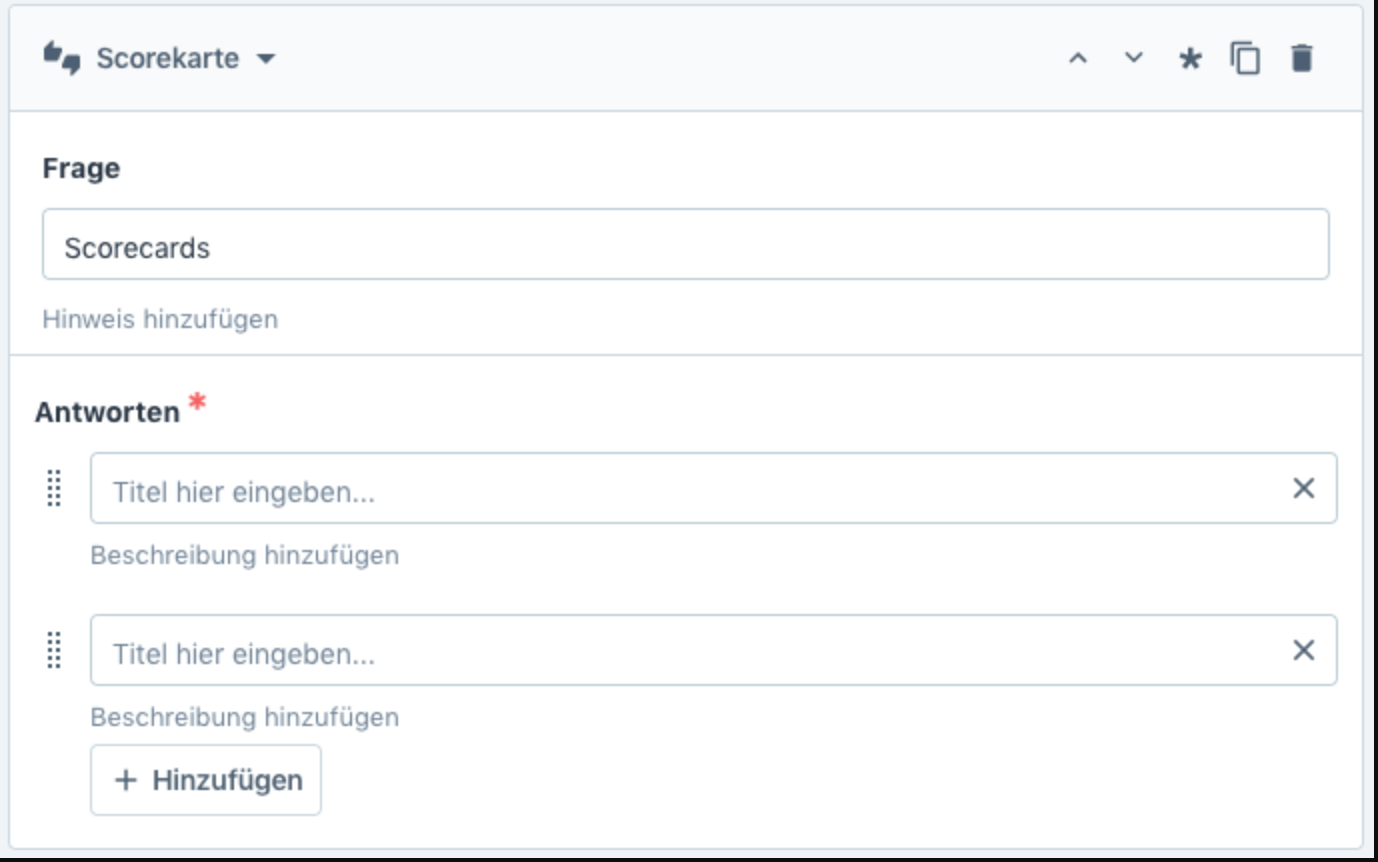Move the question down with the chevron

pos(1133,58)
